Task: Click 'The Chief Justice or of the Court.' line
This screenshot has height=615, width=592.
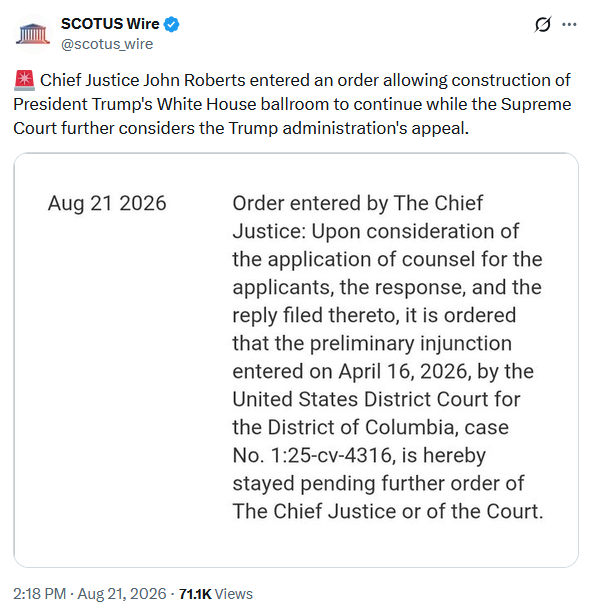Action: coord(388,511)
